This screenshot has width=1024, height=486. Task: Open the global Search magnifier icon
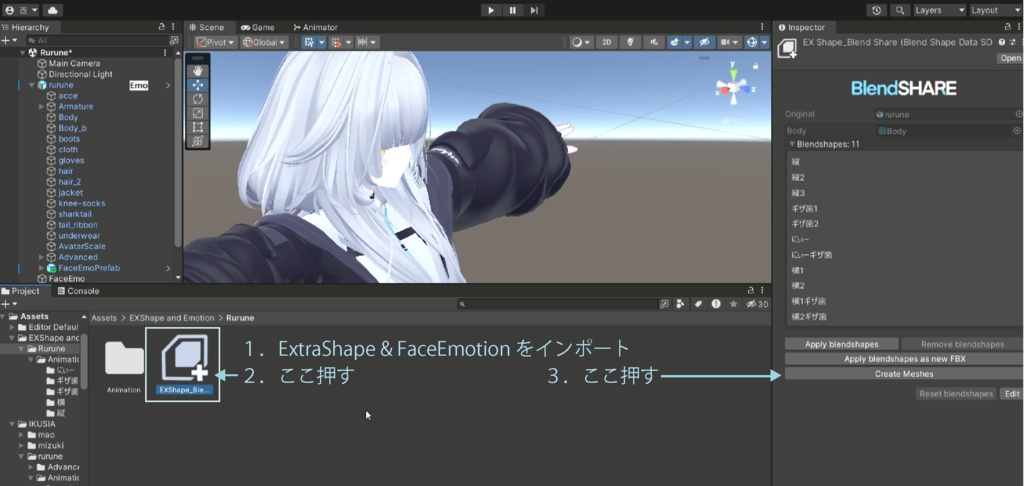click(900, 10)
